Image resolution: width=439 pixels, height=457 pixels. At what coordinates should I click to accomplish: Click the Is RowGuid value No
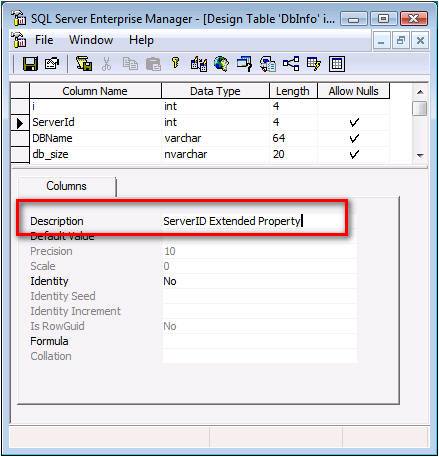(260, 326)
